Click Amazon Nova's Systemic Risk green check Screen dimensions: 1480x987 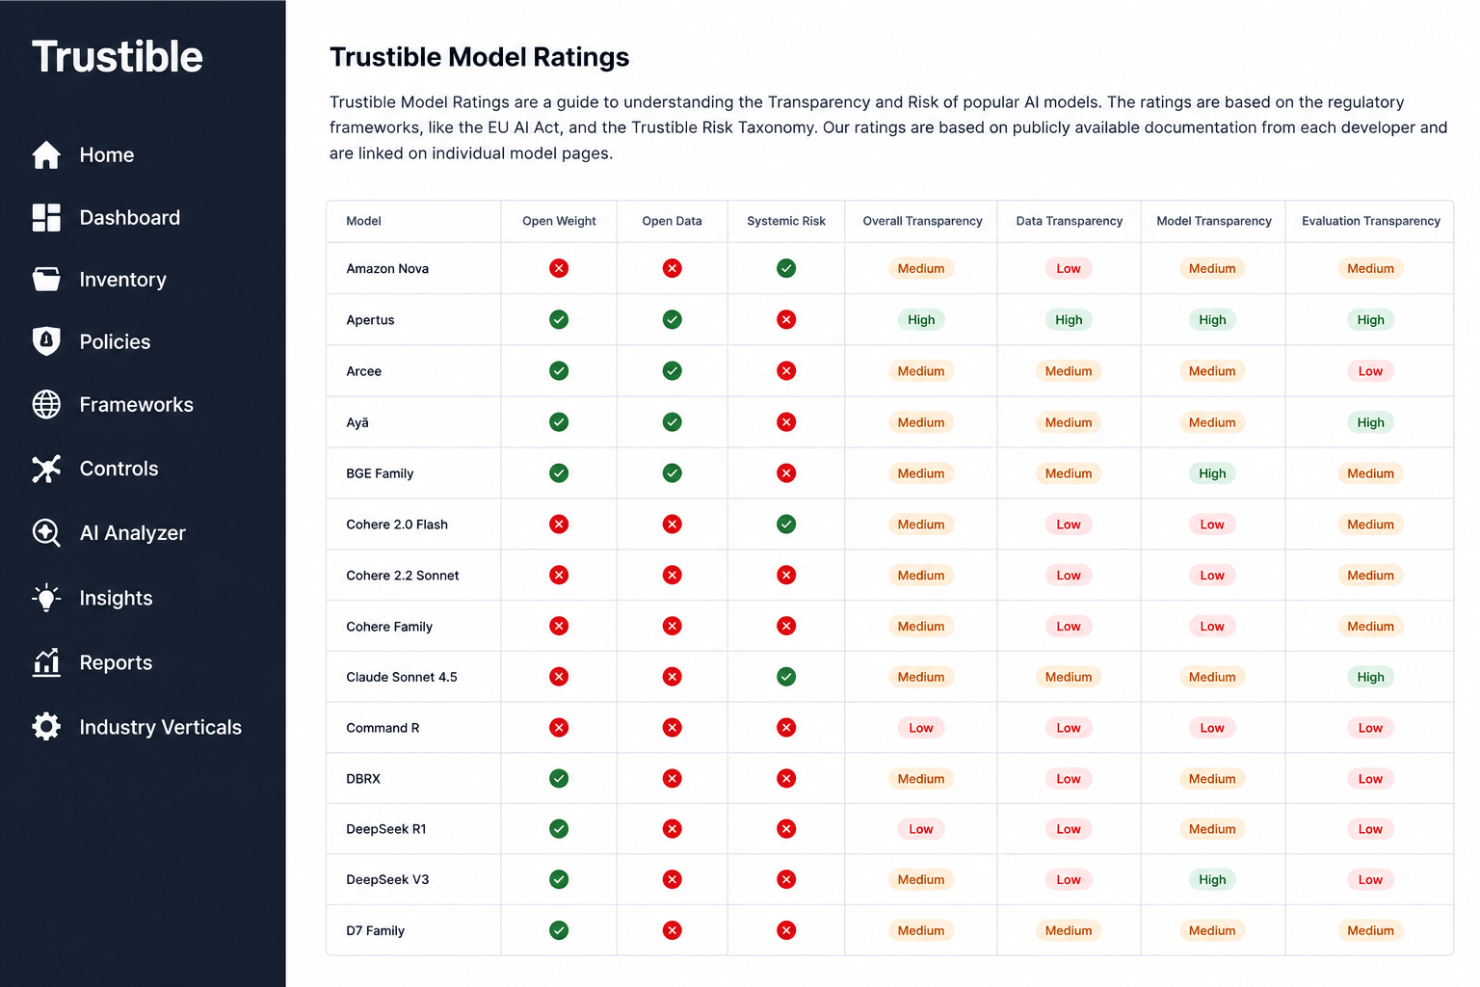pos(786,268)
